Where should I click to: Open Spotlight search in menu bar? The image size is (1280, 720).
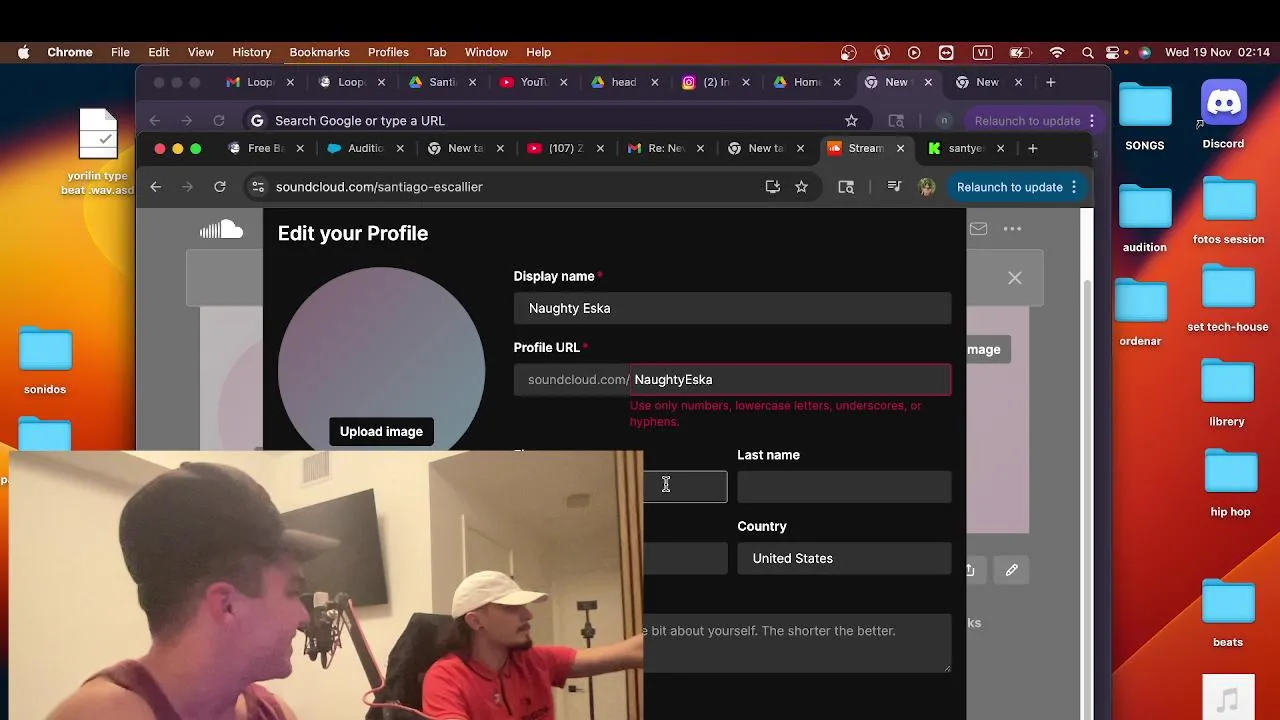tap(1087, 52)
